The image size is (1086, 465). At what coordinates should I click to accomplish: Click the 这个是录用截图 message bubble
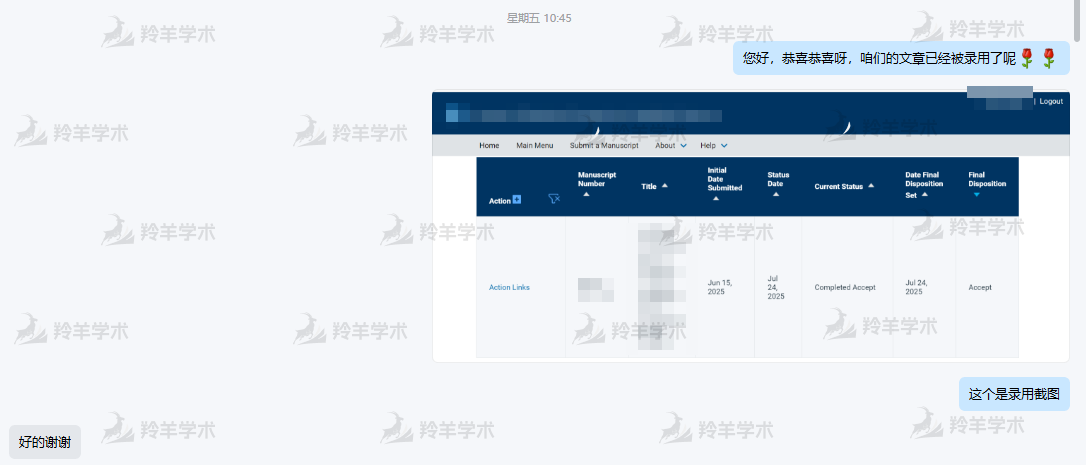pyautogui.click(x=1013, y=394)
